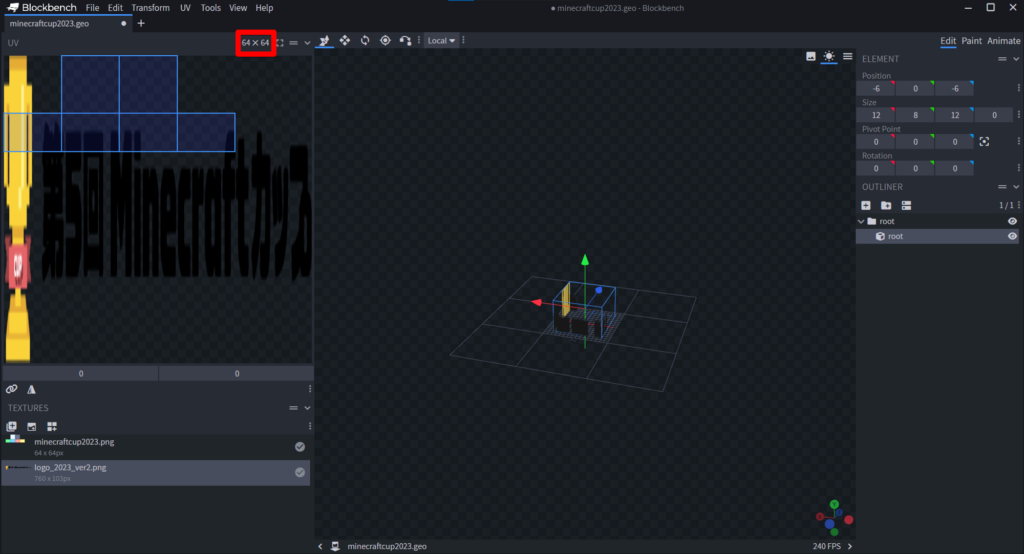
Task: Open the Transform menu
Action: (150, 8)
